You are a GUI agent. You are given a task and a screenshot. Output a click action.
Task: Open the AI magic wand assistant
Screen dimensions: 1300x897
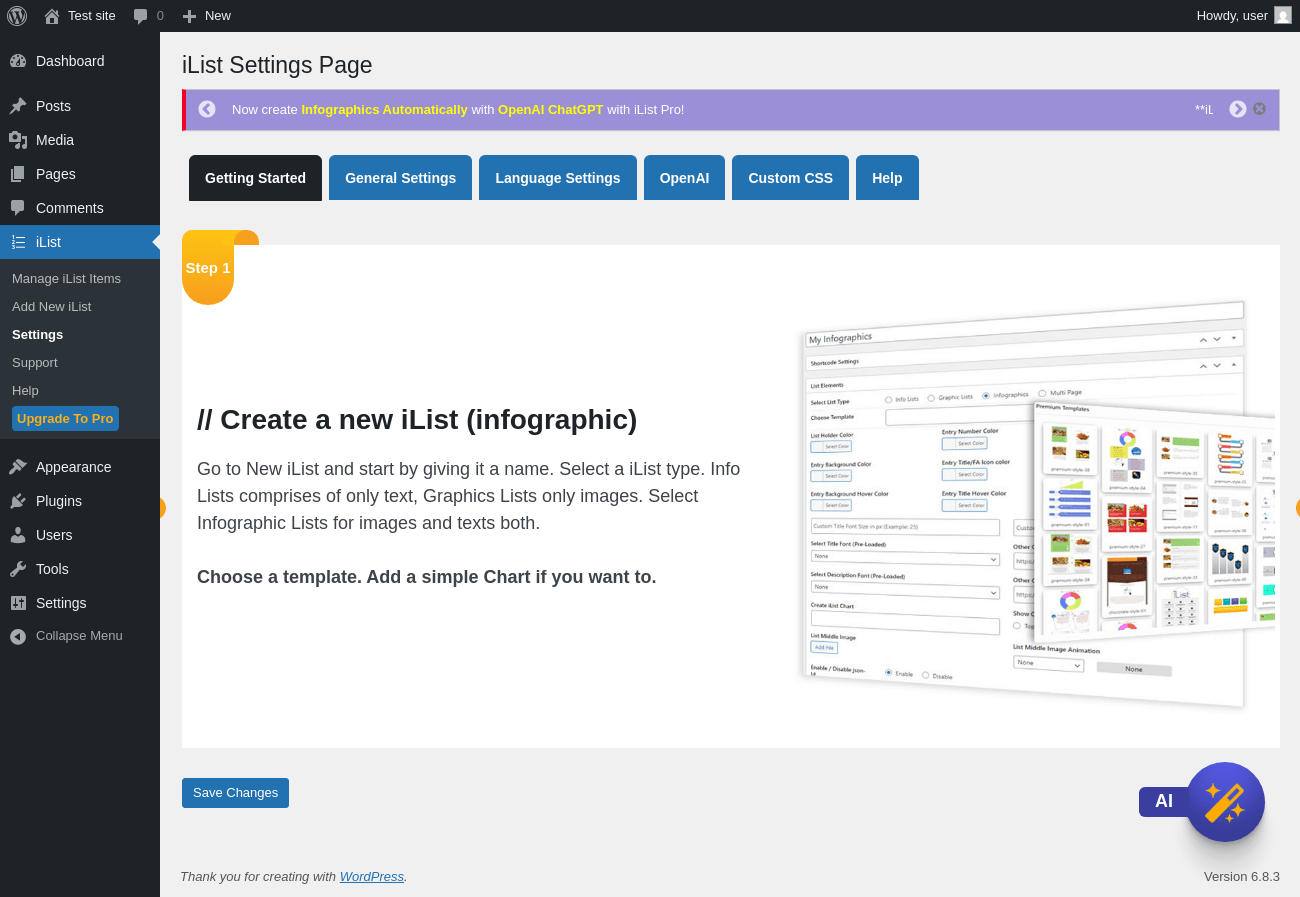[1225, 802]
